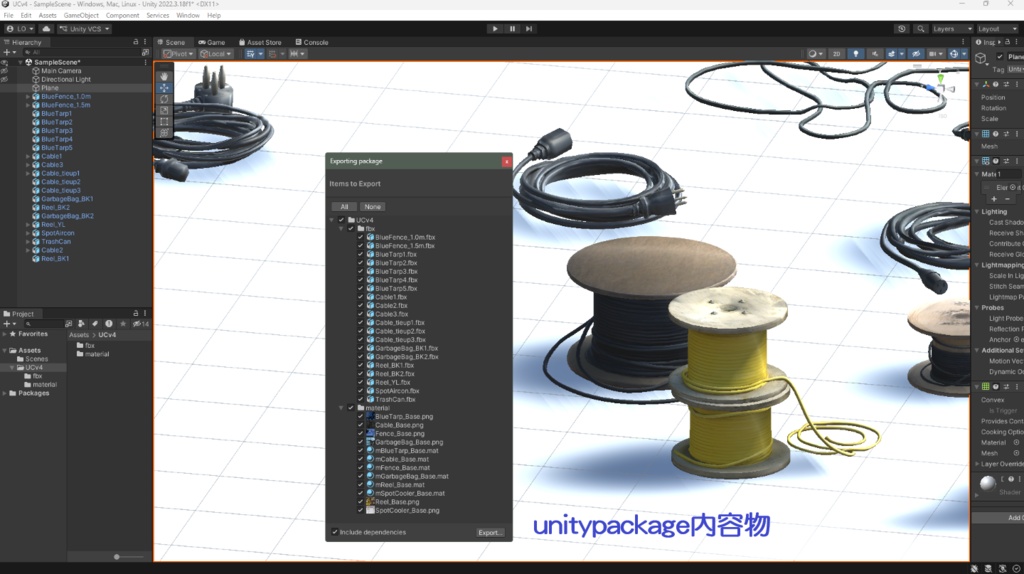1024x574 pixels.
Task: Click search by label icon in Project
Action: [x=95, y=324]
